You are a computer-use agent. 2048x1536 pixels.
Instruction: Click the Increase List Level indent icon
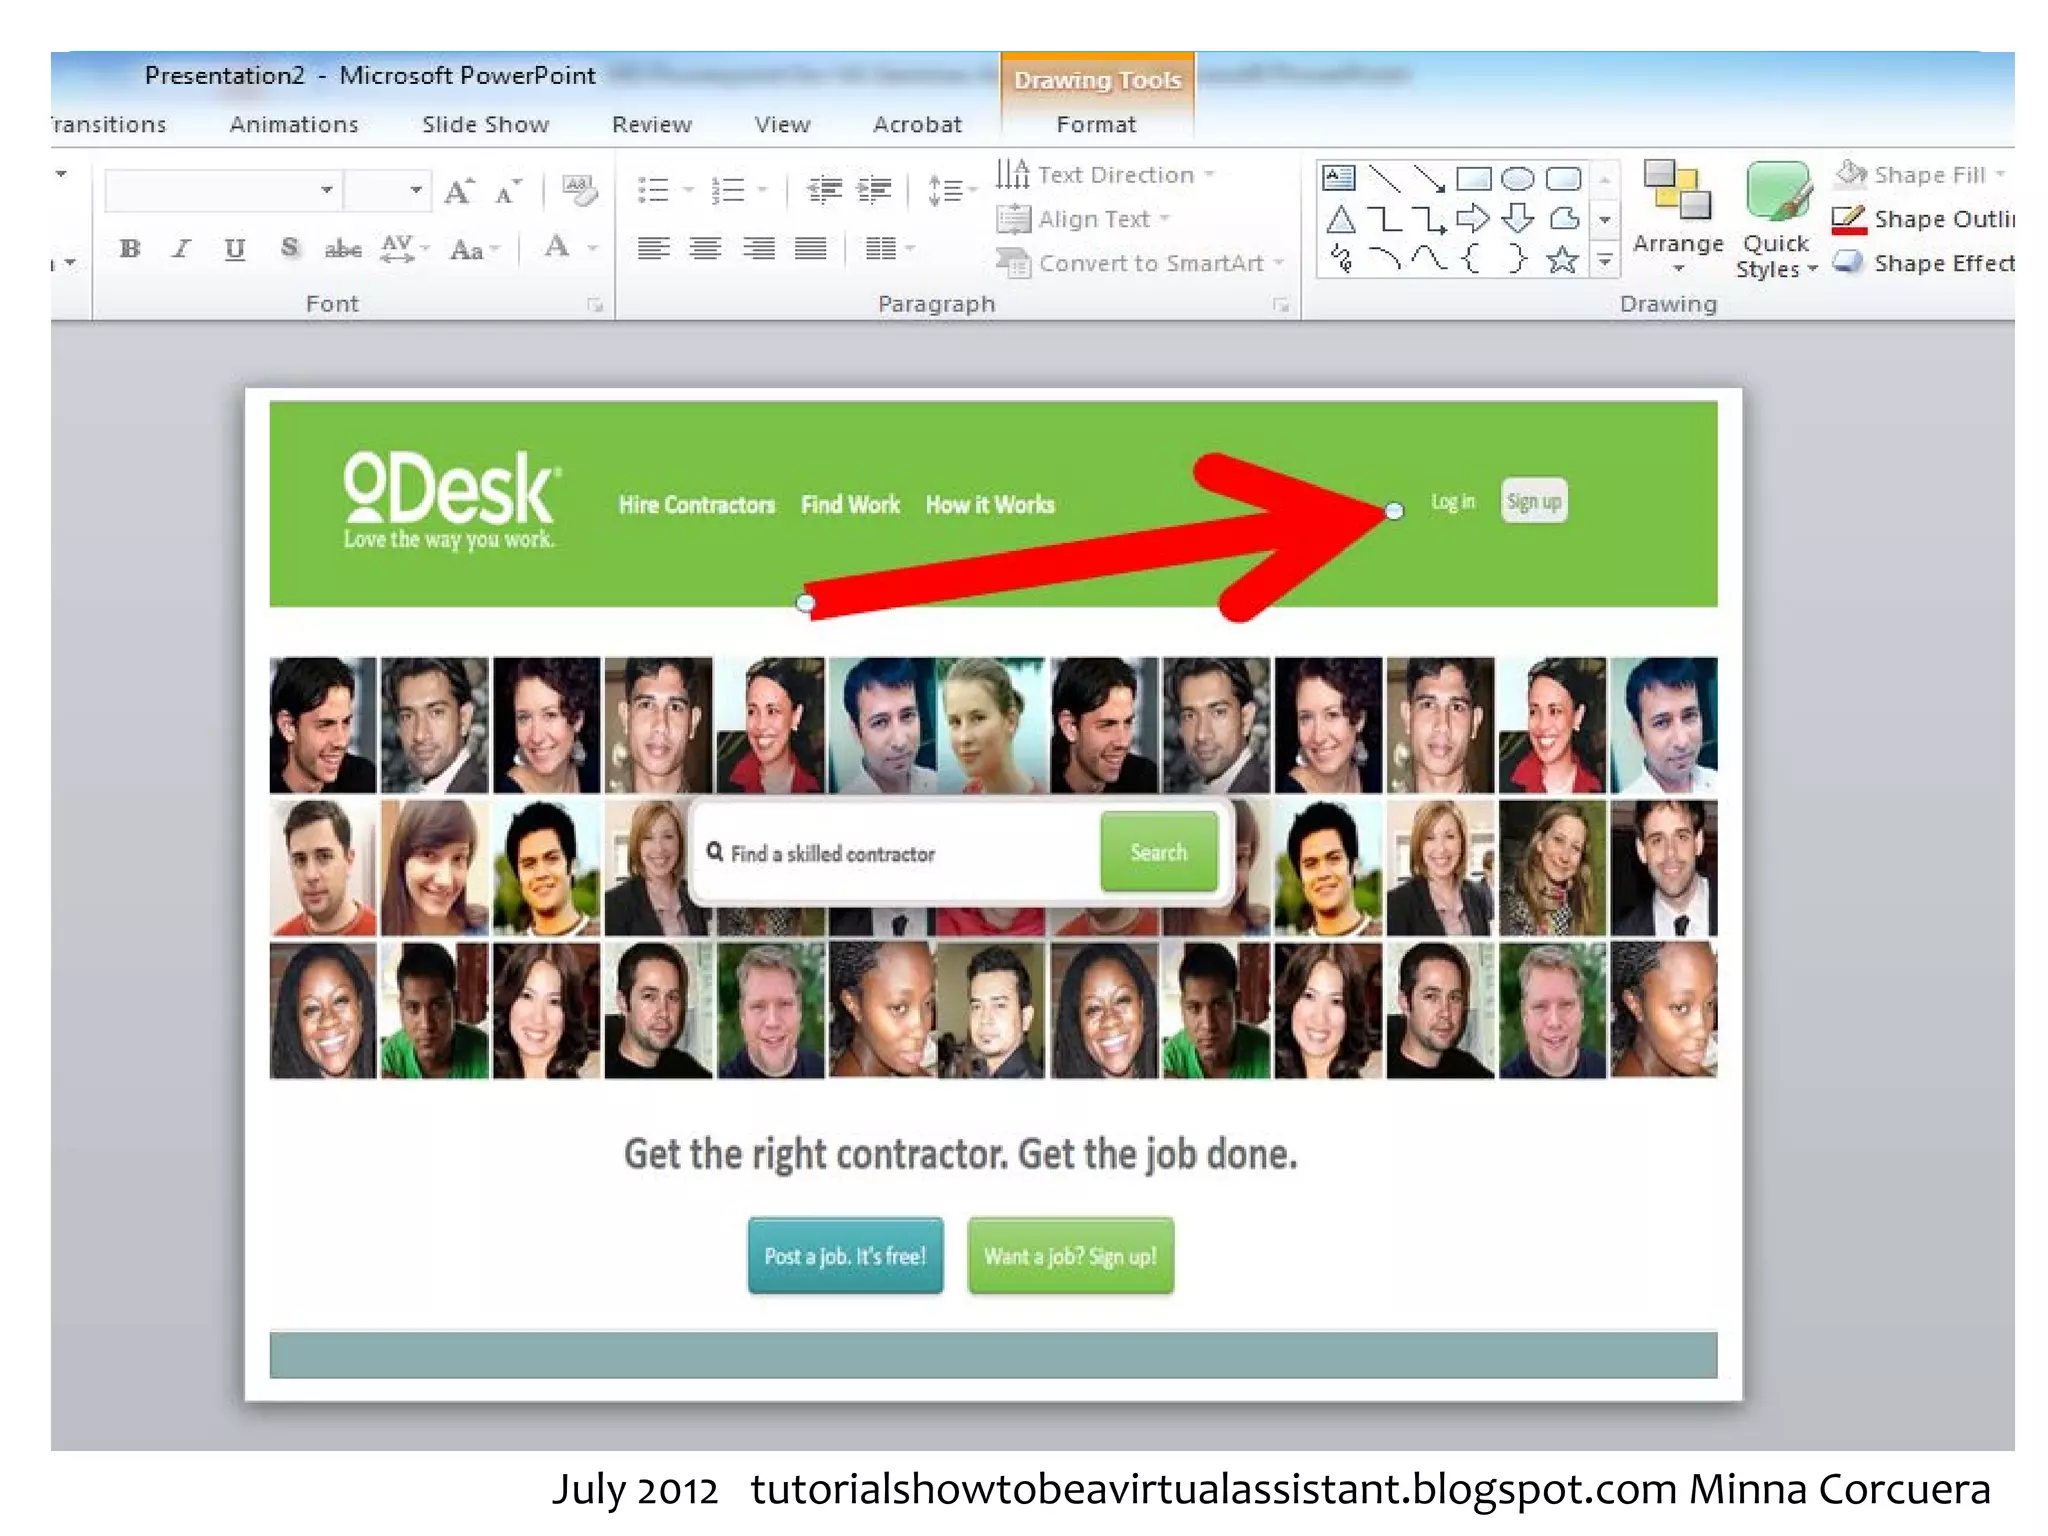pyautogui.click(x=875, y=189)
